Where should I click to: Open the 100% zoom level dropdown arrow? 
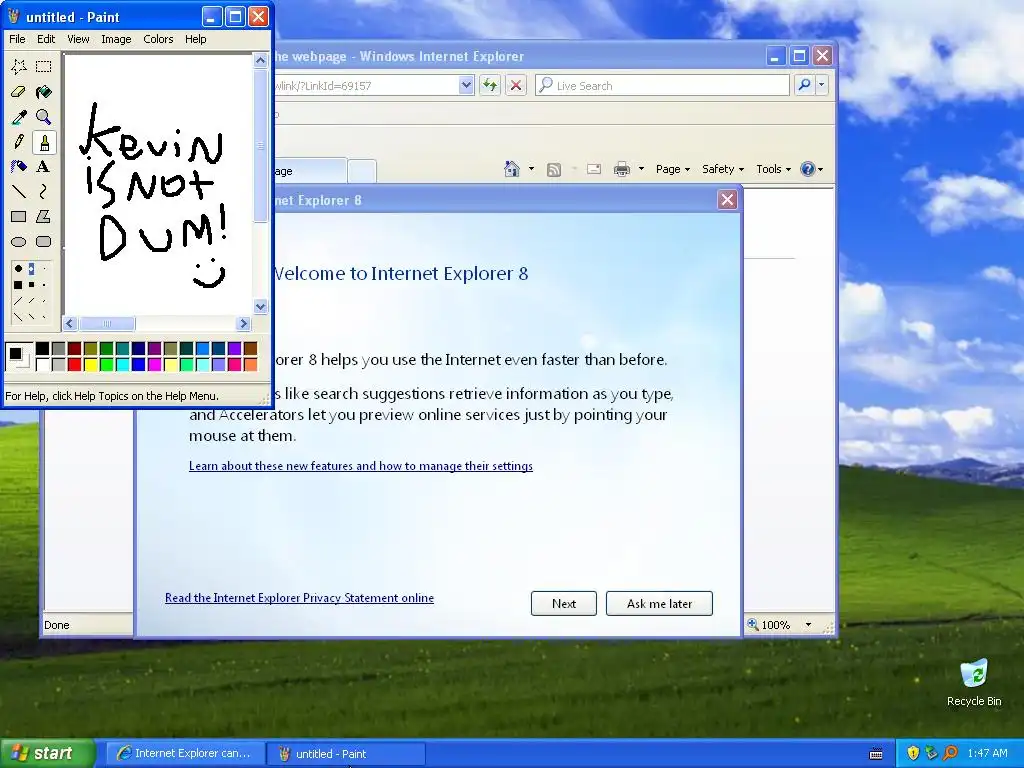pyautogui.click(x=808, y=624)
